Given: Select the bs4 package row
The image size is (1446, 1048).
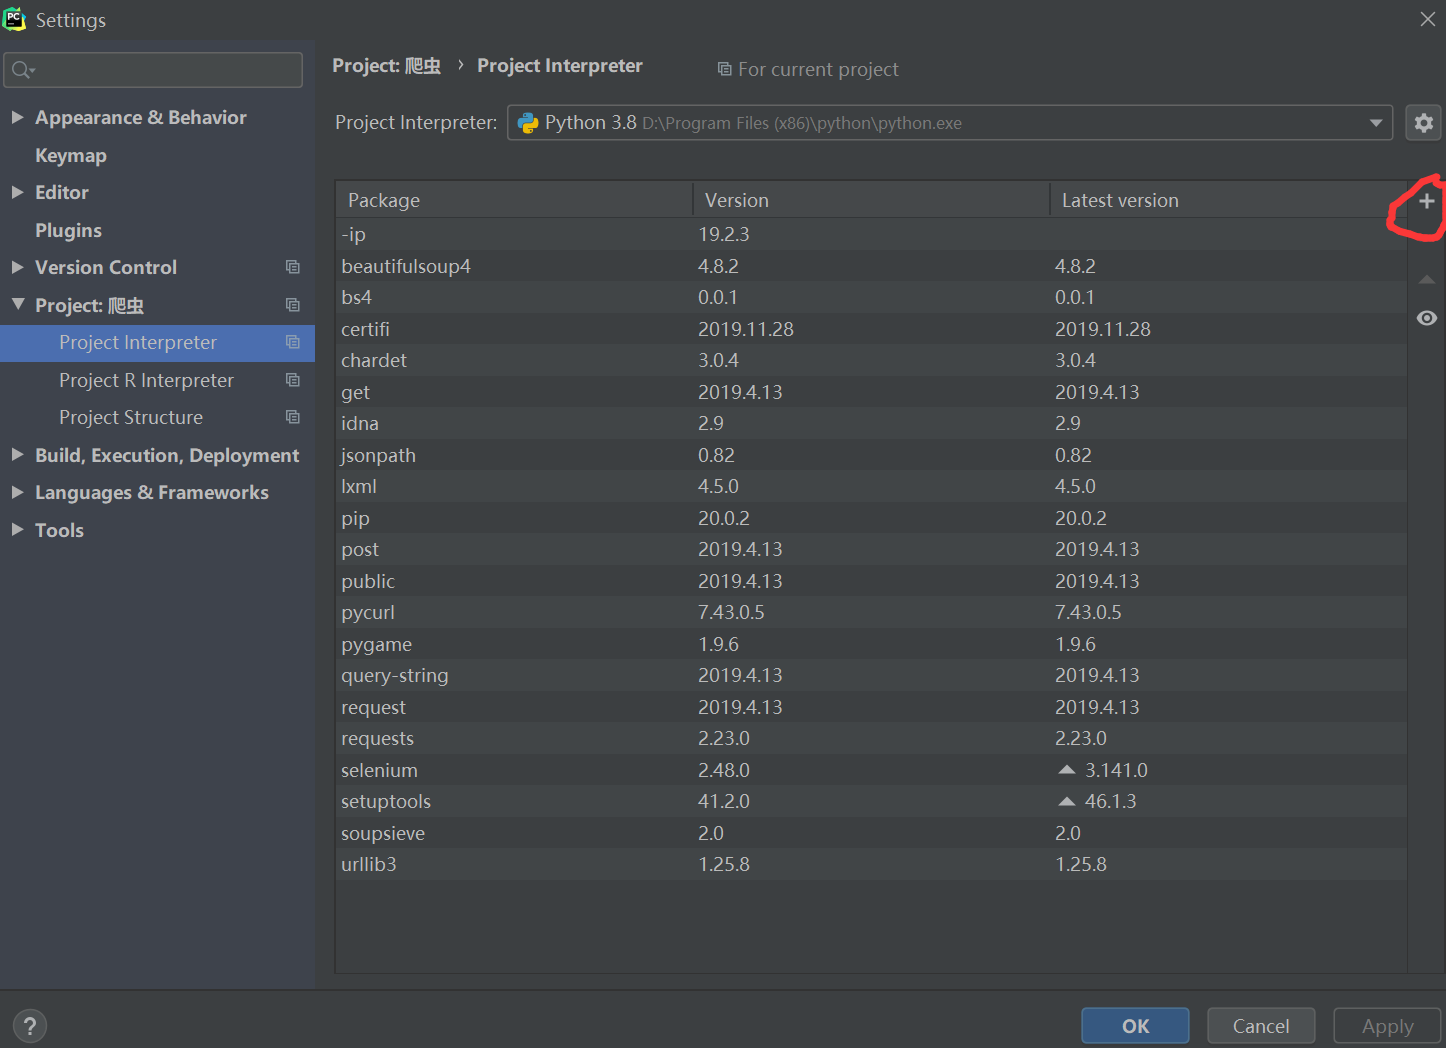Looking at the screenshot, I should coord(871,297).
